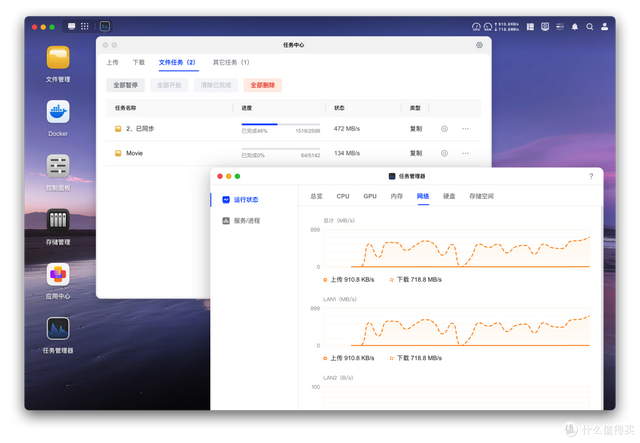Click progress bar of 2、已同步 task
The image size is (640, 443).
tap(281, 124)
